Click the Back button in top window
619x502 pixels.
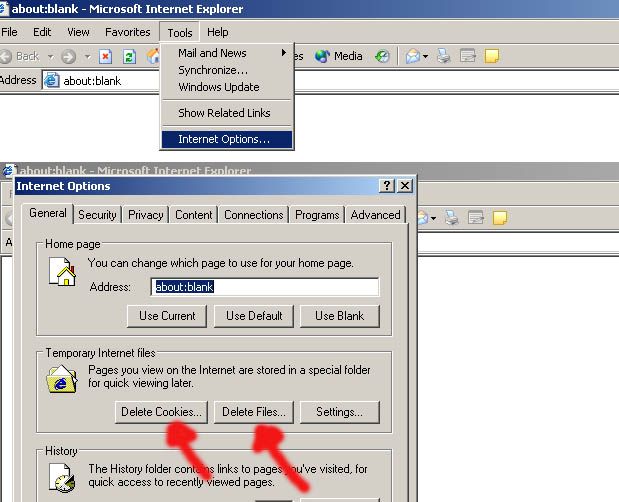click(x=21, y=56)
